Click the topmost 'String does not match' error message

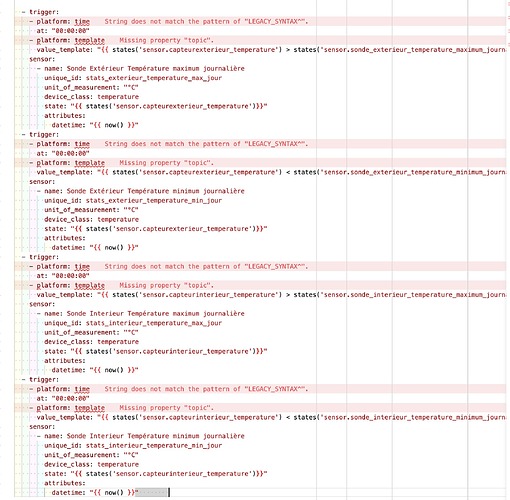click(x=206, y=22)
